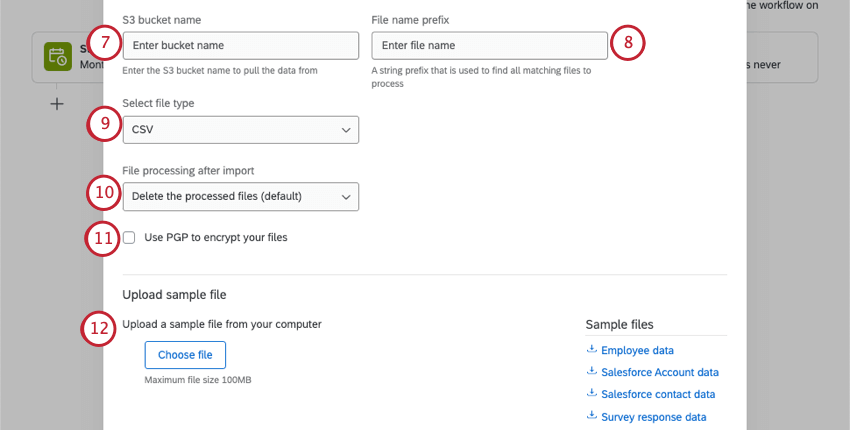Click the plus icon below the workflow trigger
Viewport: 850px width, 430px height.
tap(57, 103)
